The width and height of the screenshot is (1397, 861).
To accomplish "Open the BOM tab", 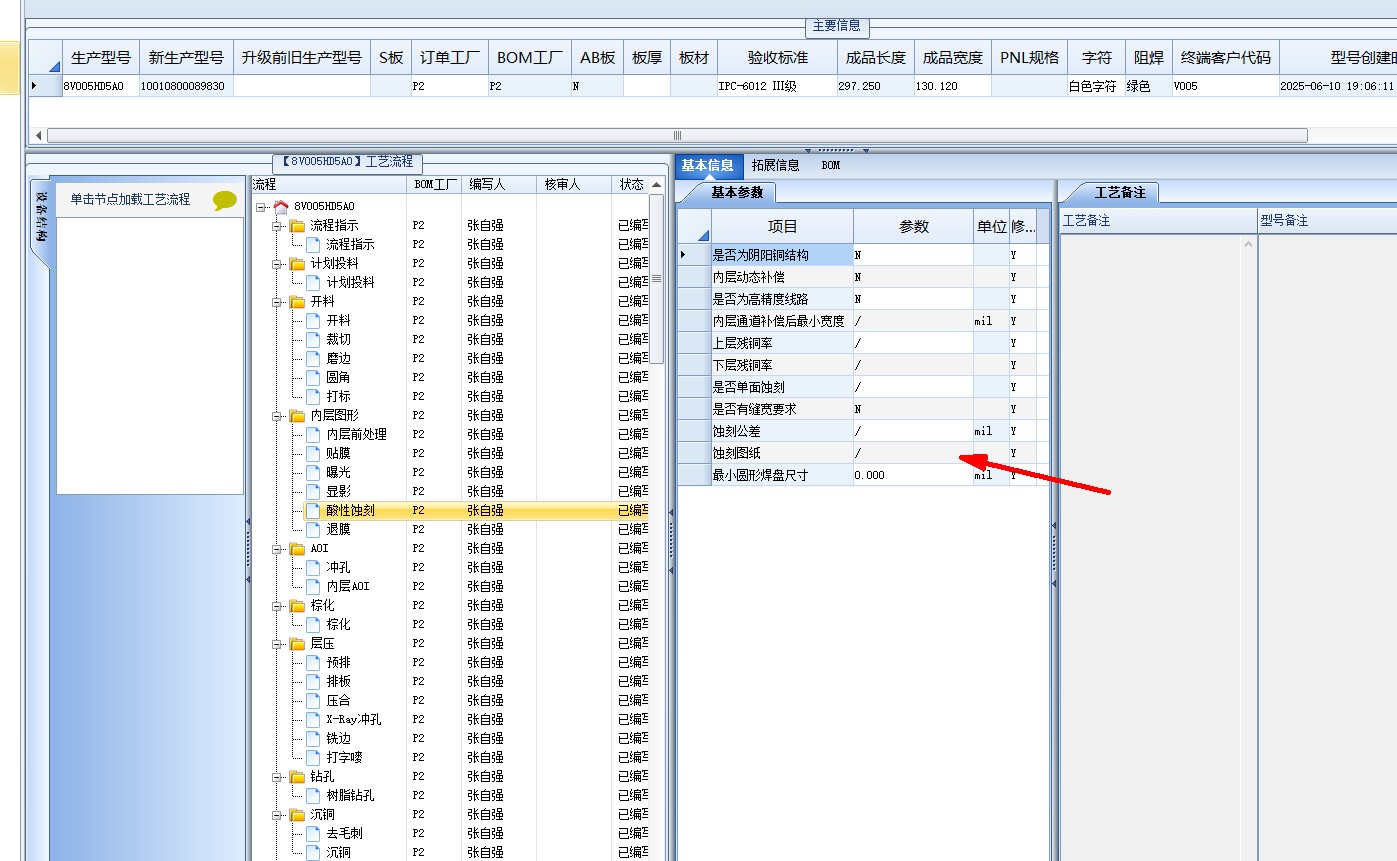I will tap(831, 166).
